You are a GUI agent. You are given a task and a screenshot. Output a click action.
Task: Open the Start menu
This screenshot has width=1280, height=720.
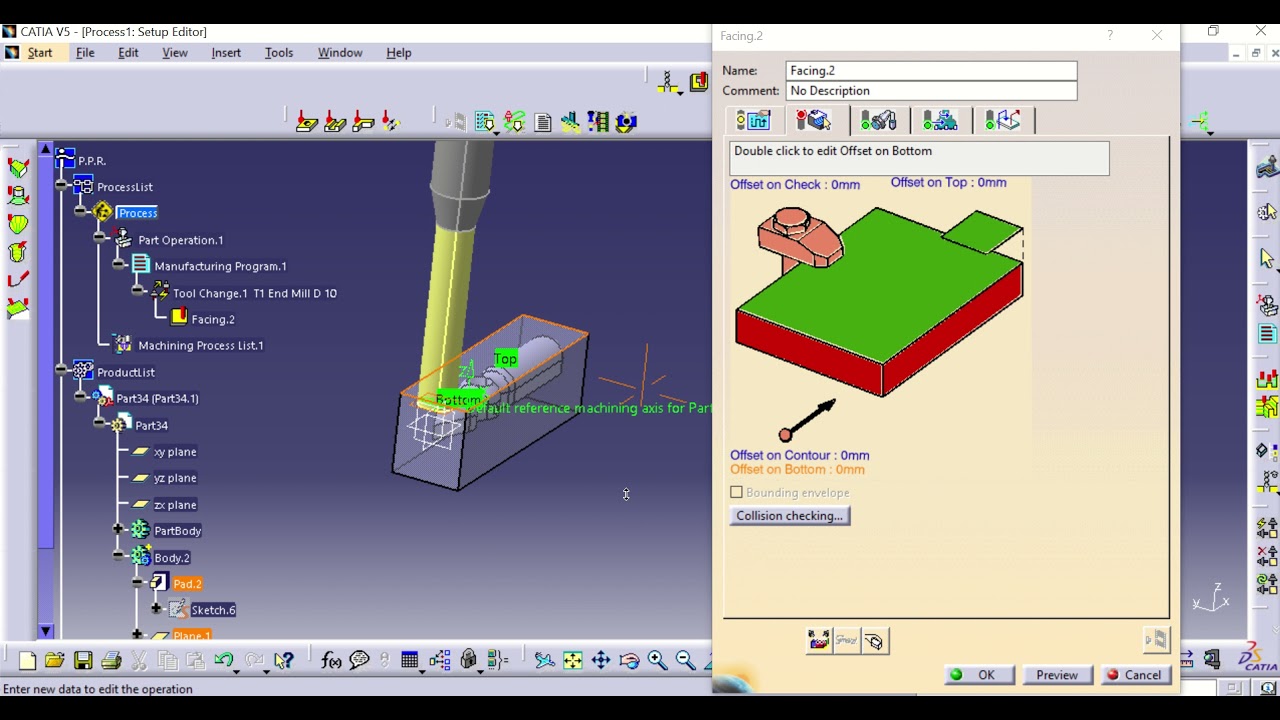(40, 53)
